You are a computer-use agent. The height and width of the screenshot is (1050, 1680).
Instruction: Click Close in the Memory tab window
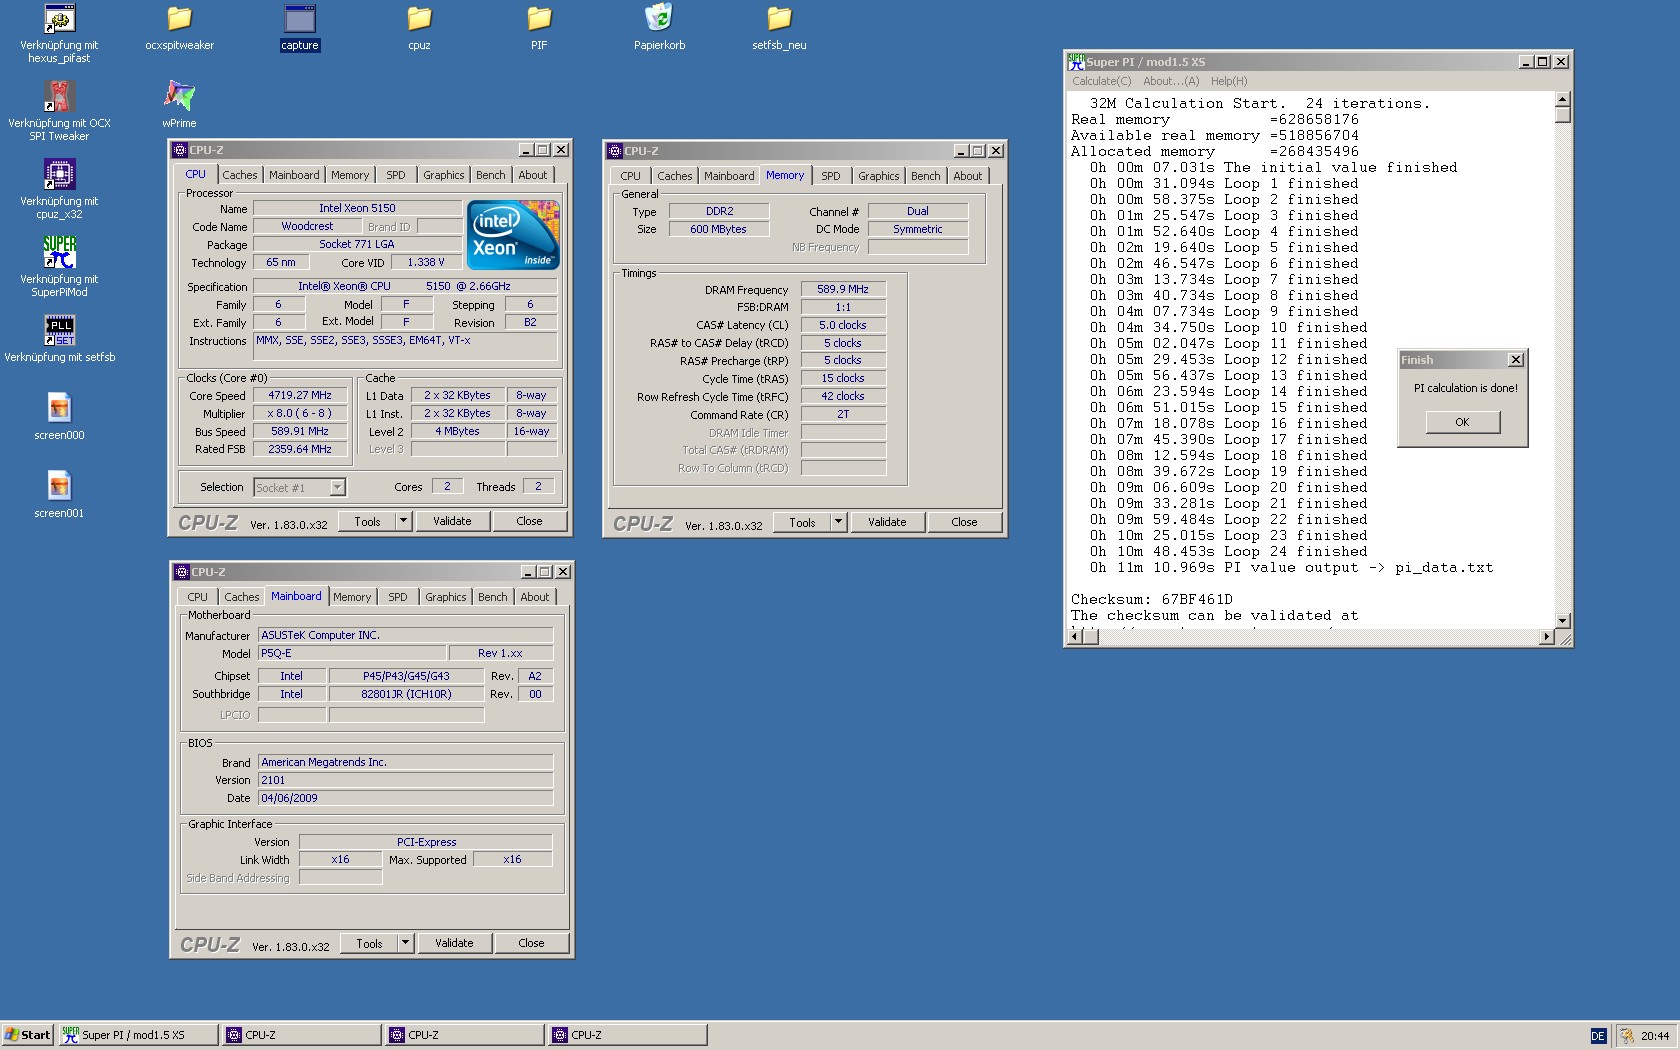click(964, 522)
